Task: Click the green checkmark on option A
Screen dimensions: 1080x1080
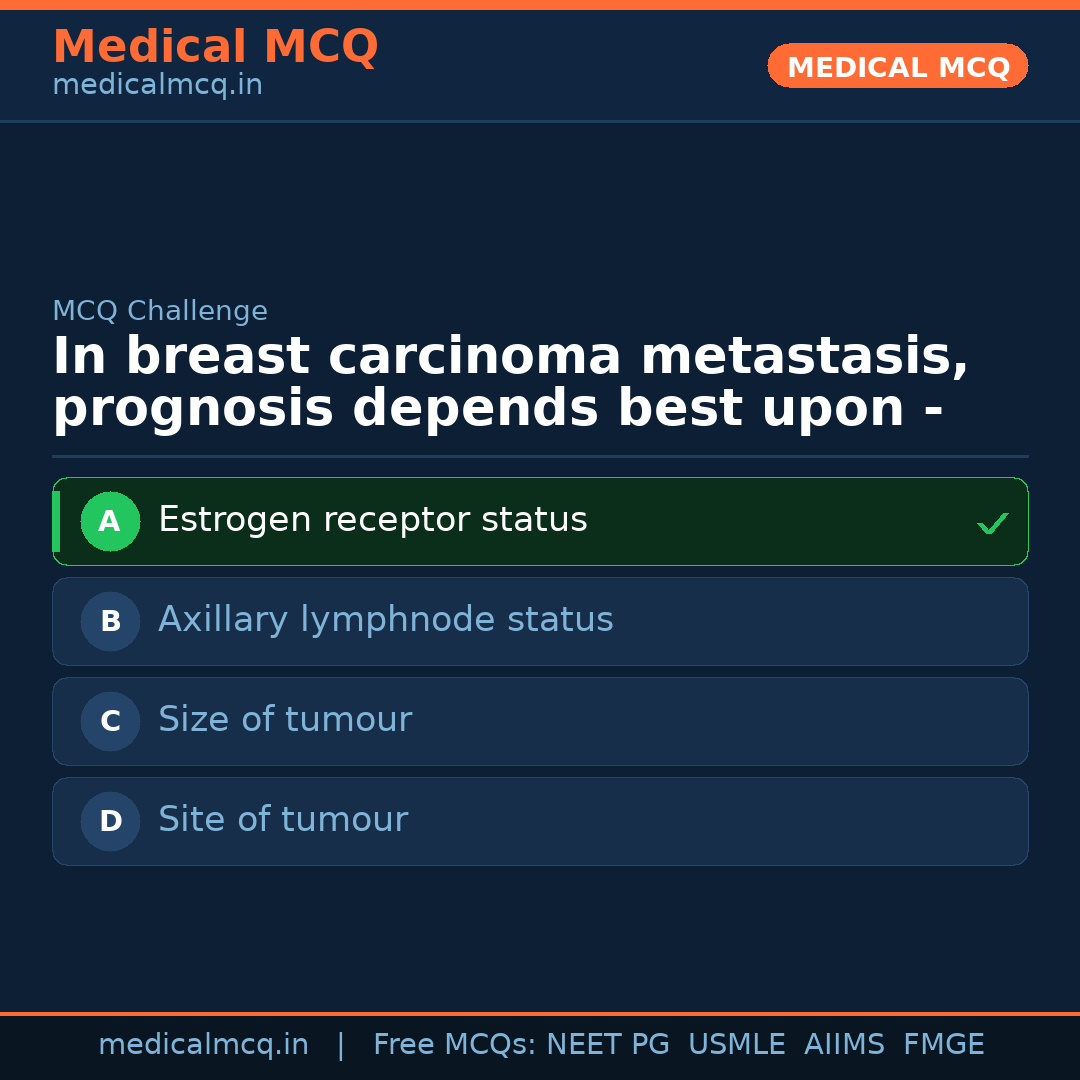Action: tap(992, 522)
